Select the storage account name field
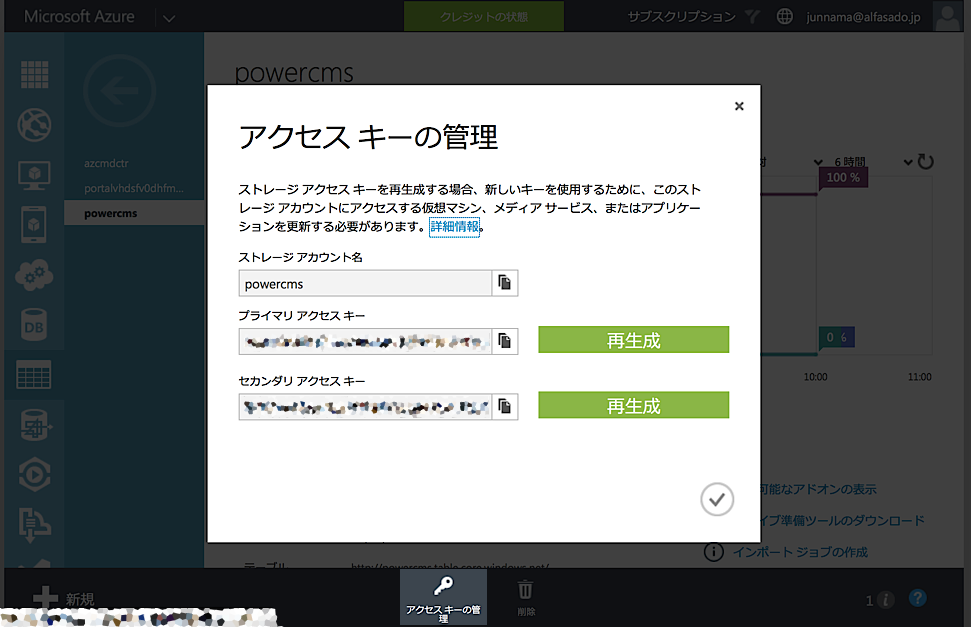Image resolution: width=971 pixels, height=627 pixels. point(365,283)
